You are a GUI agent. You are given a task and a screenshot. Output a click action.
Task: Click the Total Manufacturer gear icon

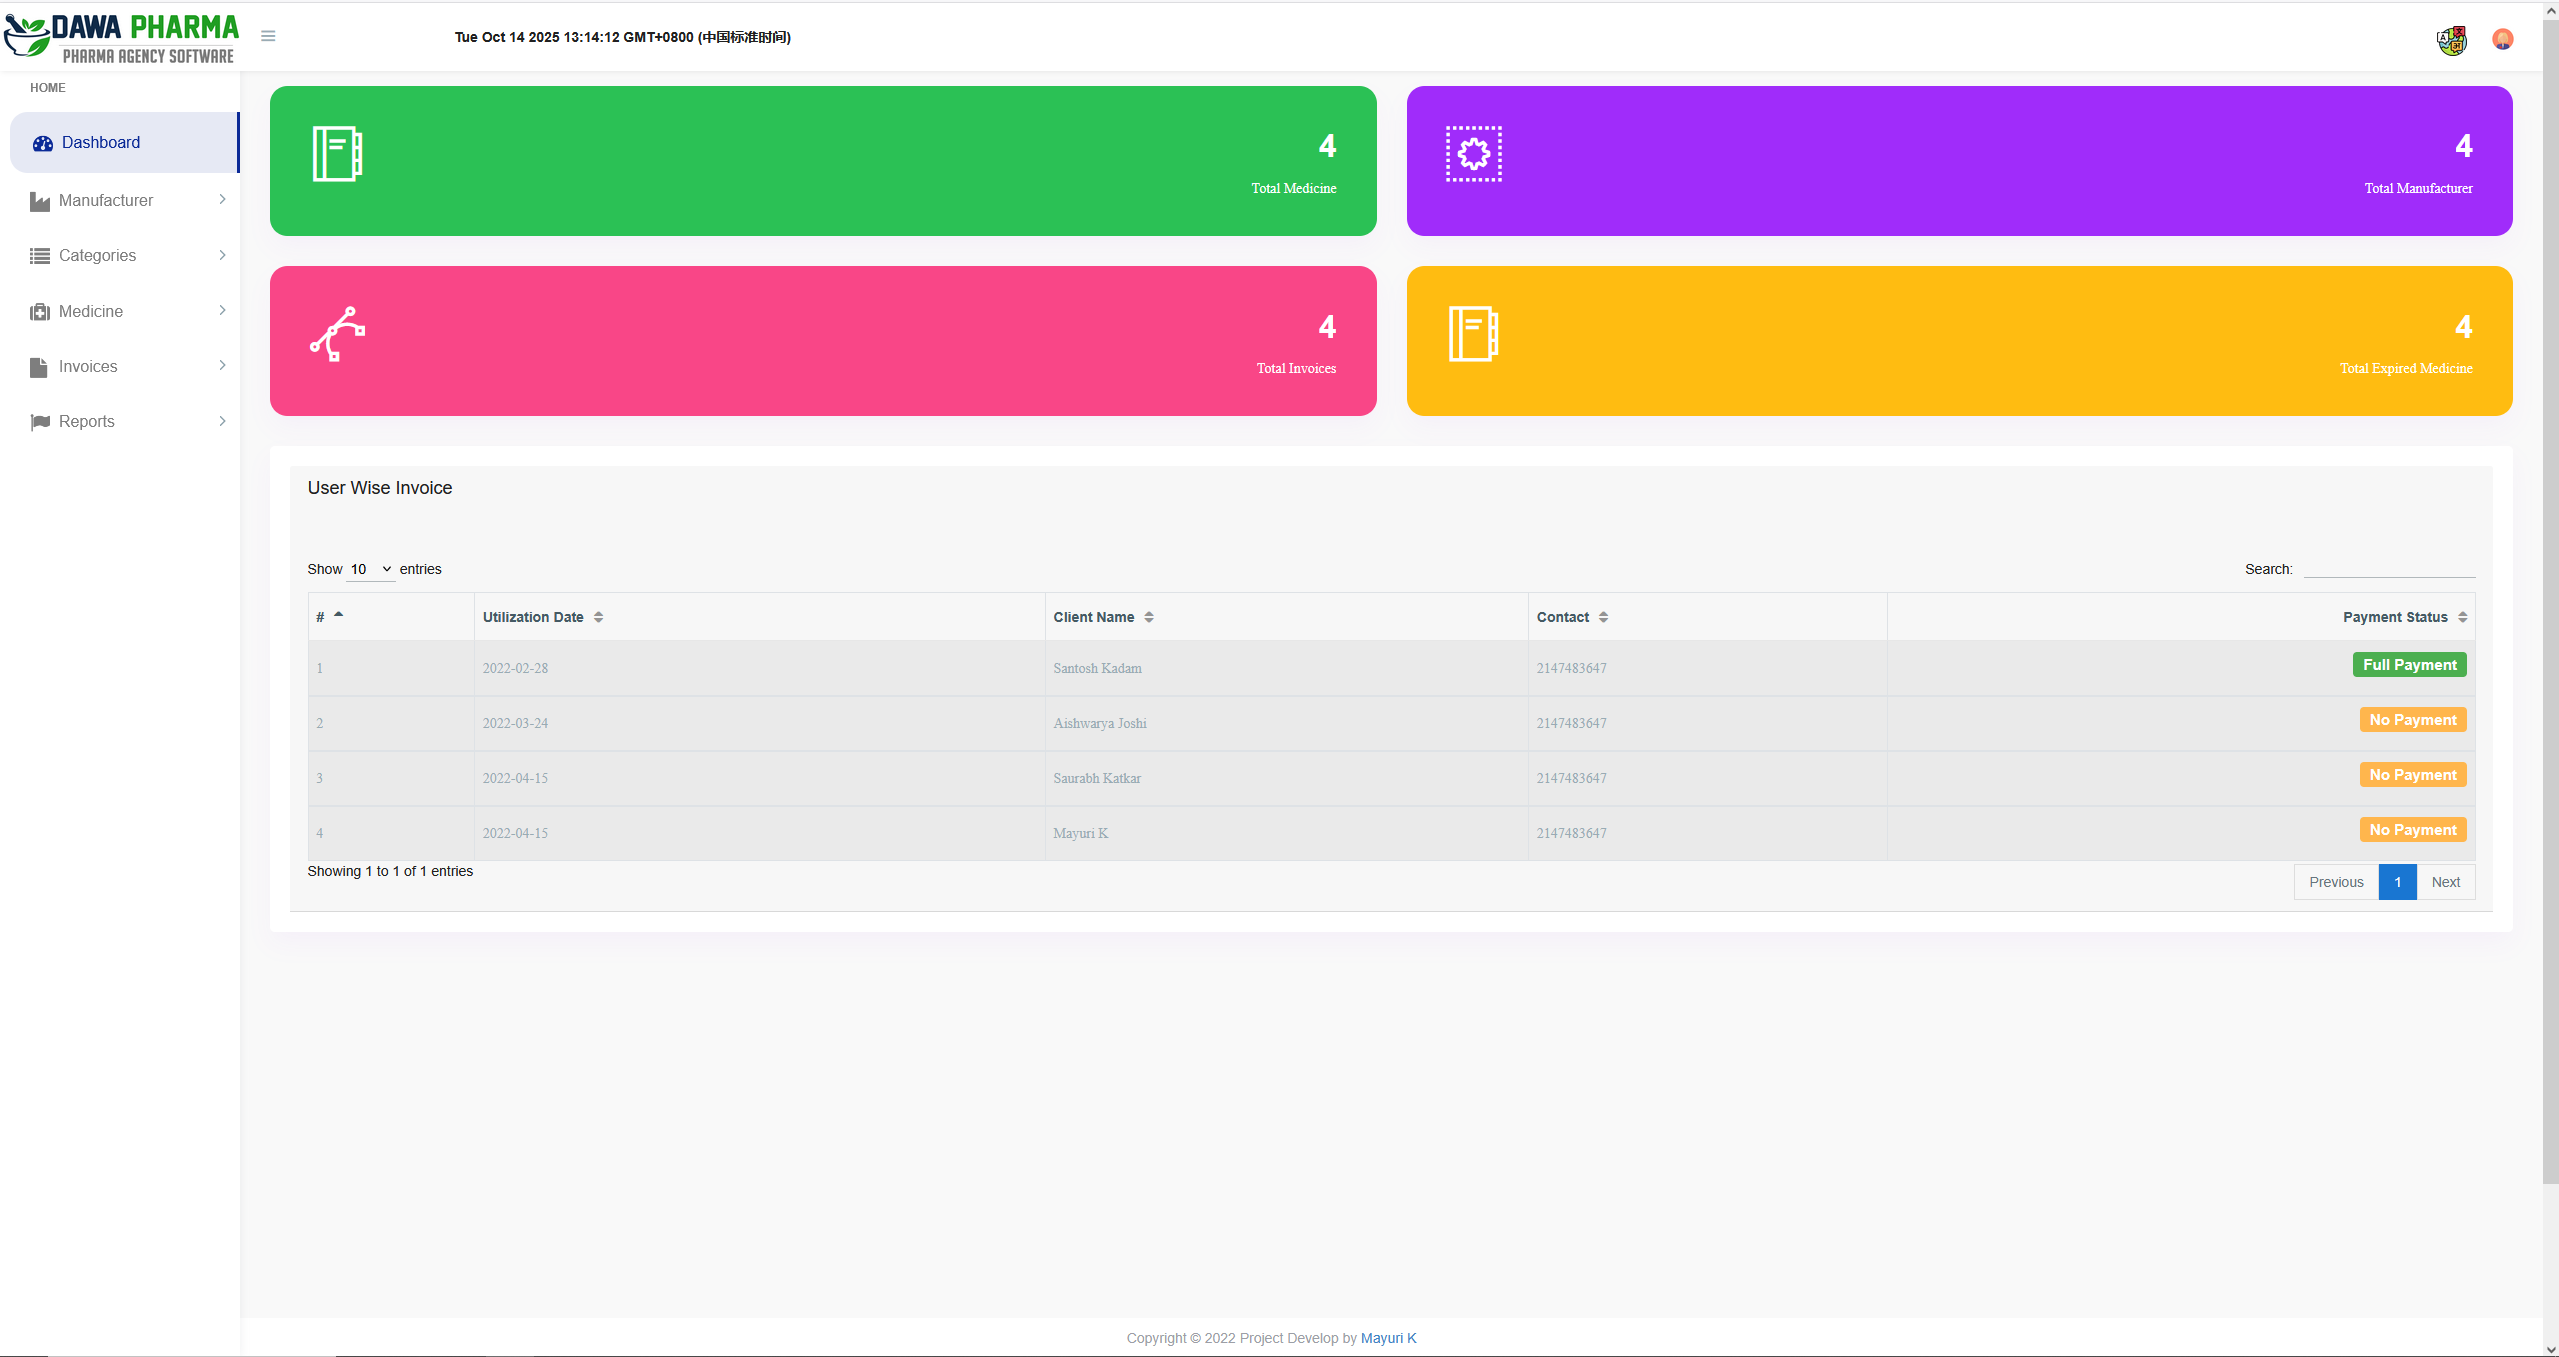(1473, 154)
